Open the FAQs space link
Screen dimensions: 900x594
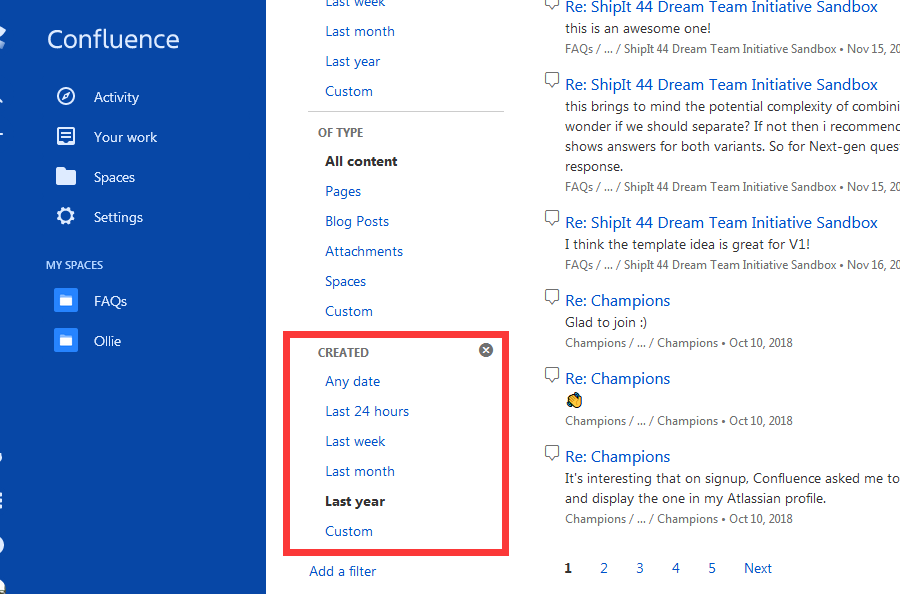pyautogui.click(x=110, y=301)
